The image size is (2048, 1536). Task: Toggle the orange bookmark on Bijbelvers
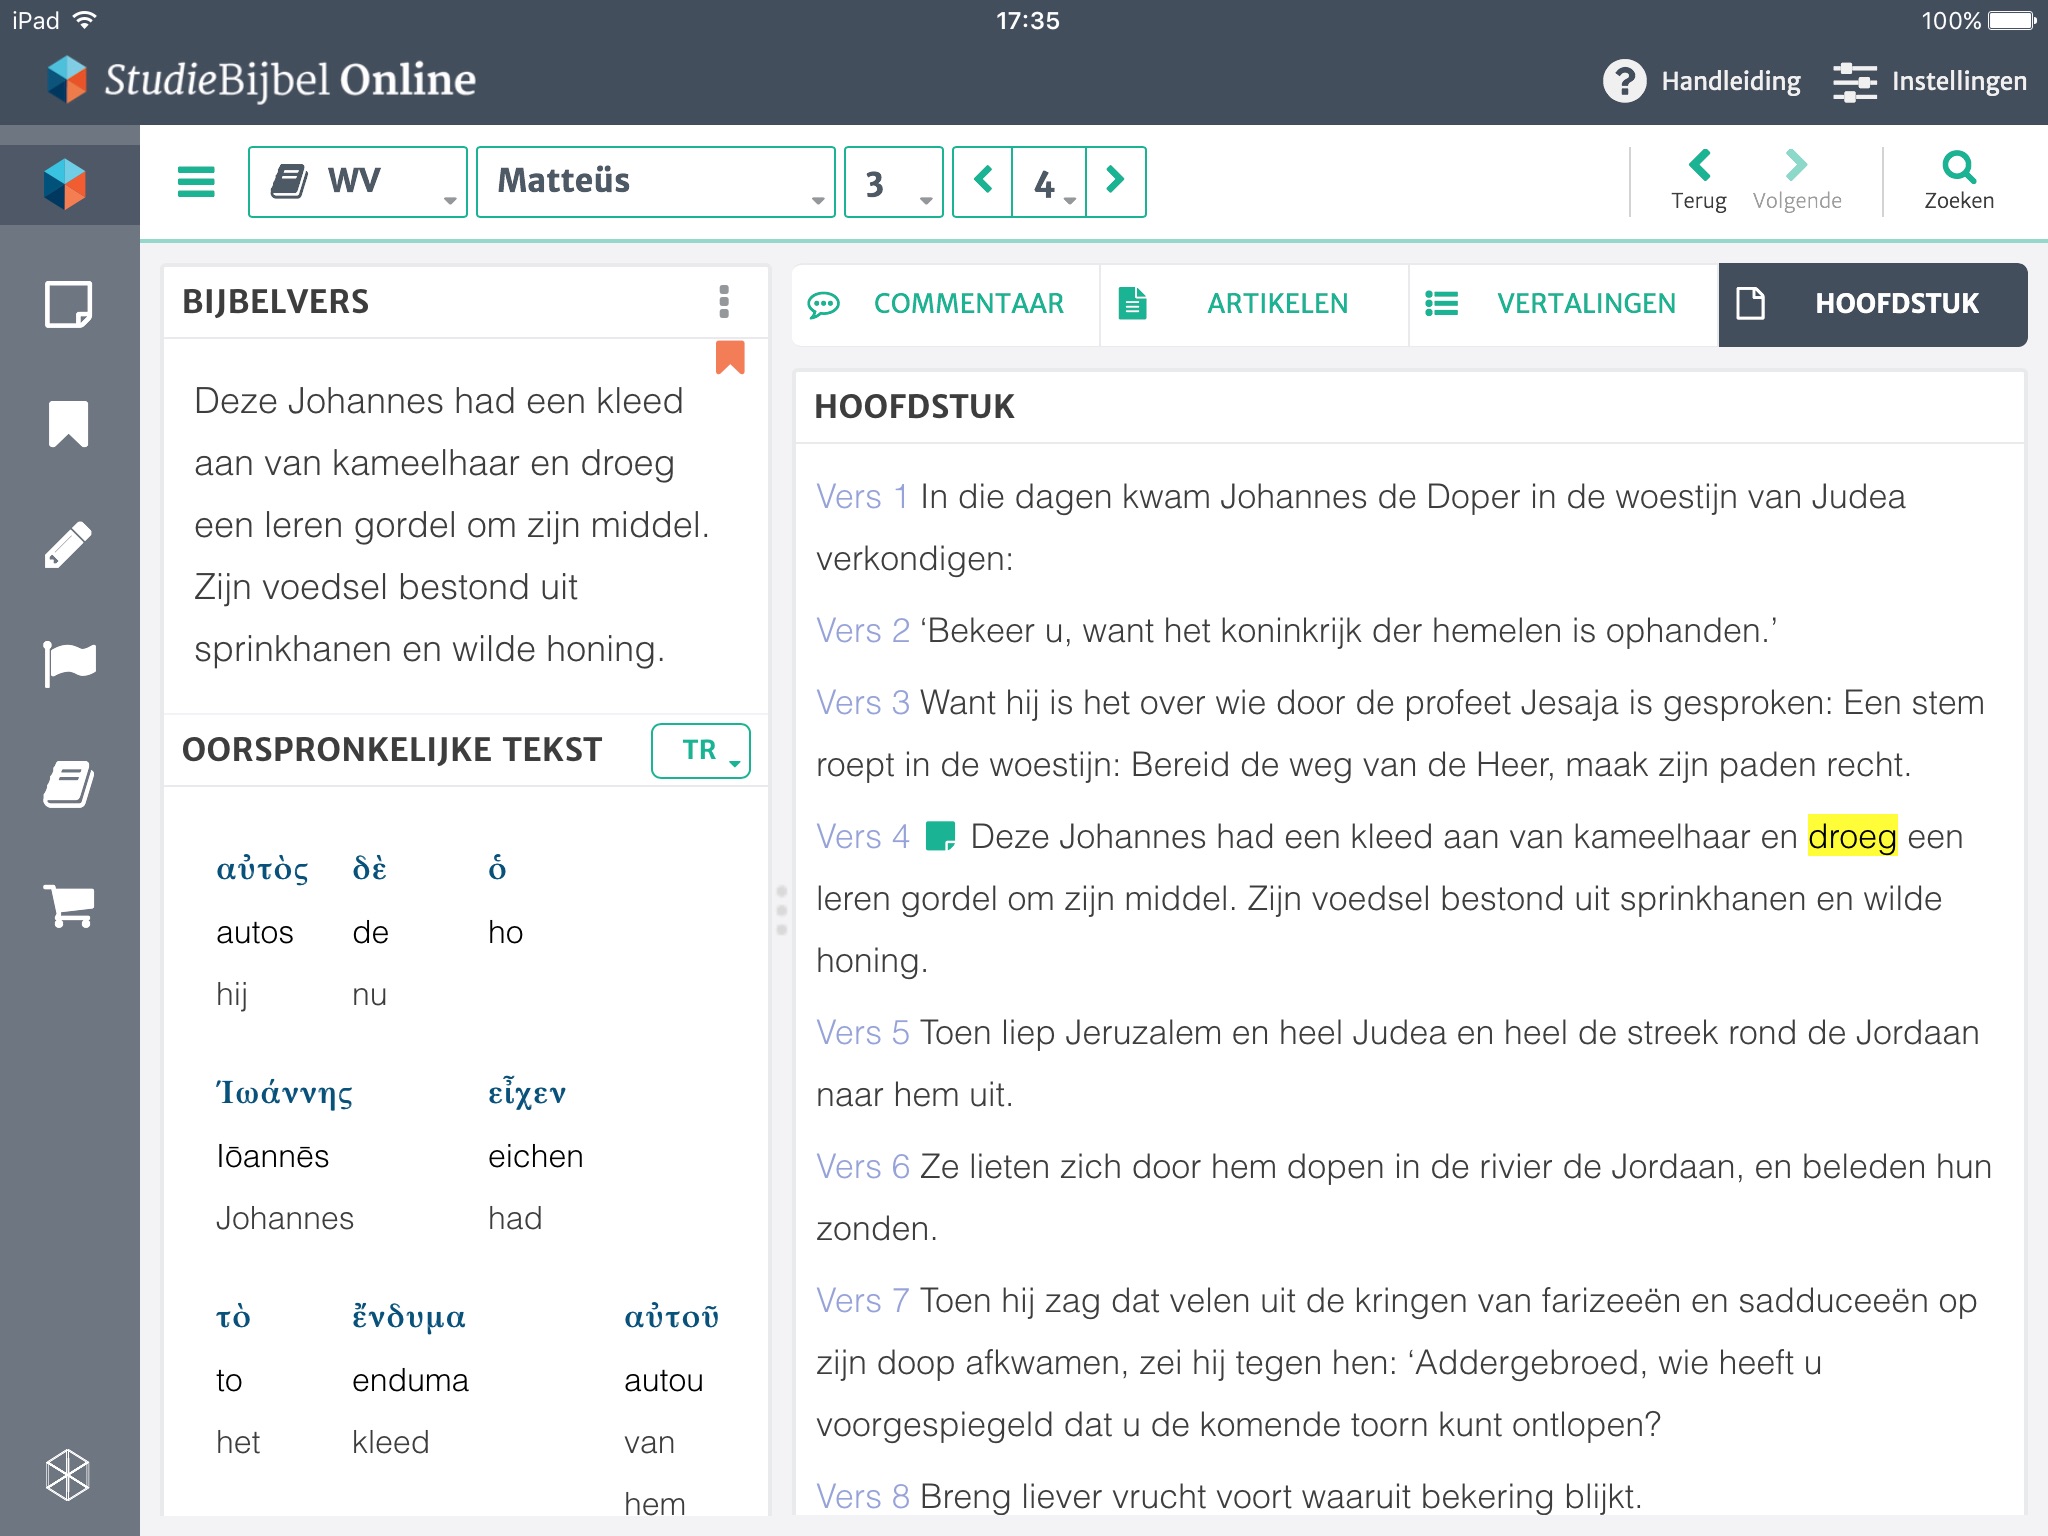click(730, 357)
